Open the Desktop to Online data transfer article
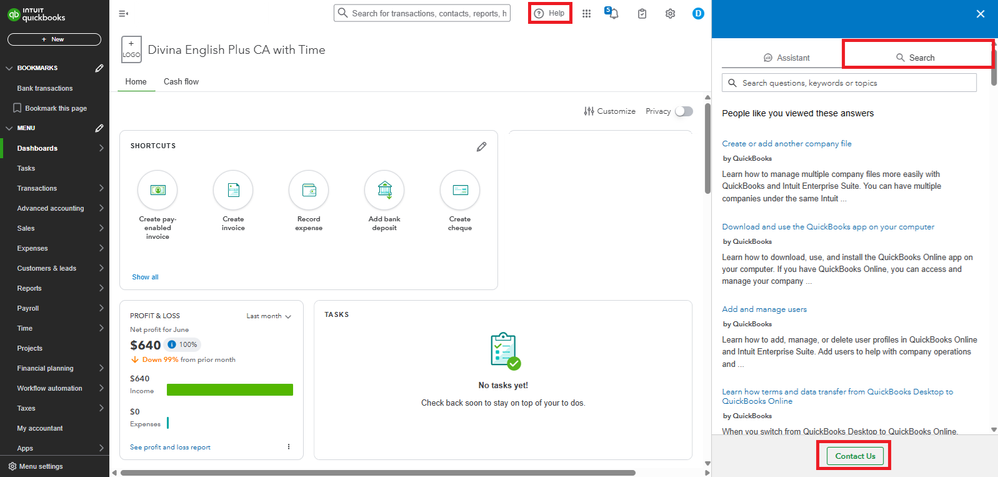998x477 pixels. [x=838, y=397]
